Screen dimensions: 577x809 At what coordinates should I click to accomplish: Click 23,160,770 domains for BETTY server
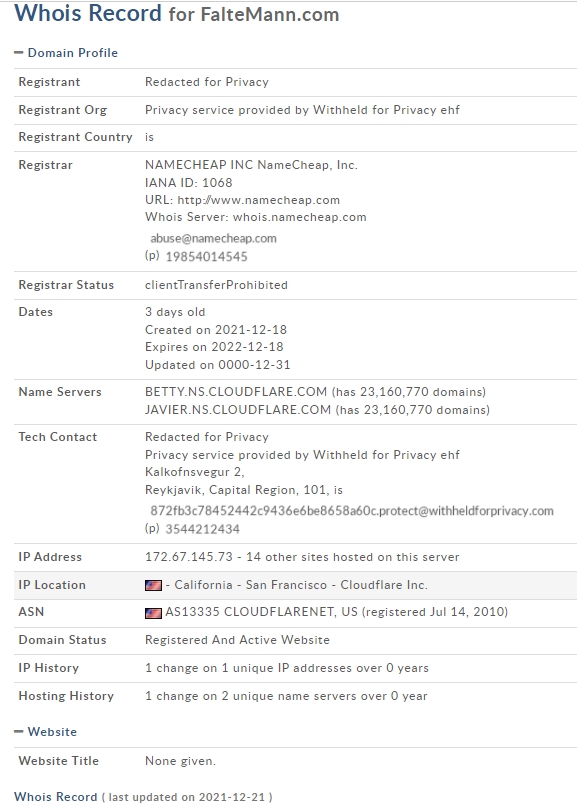(408, 392)
